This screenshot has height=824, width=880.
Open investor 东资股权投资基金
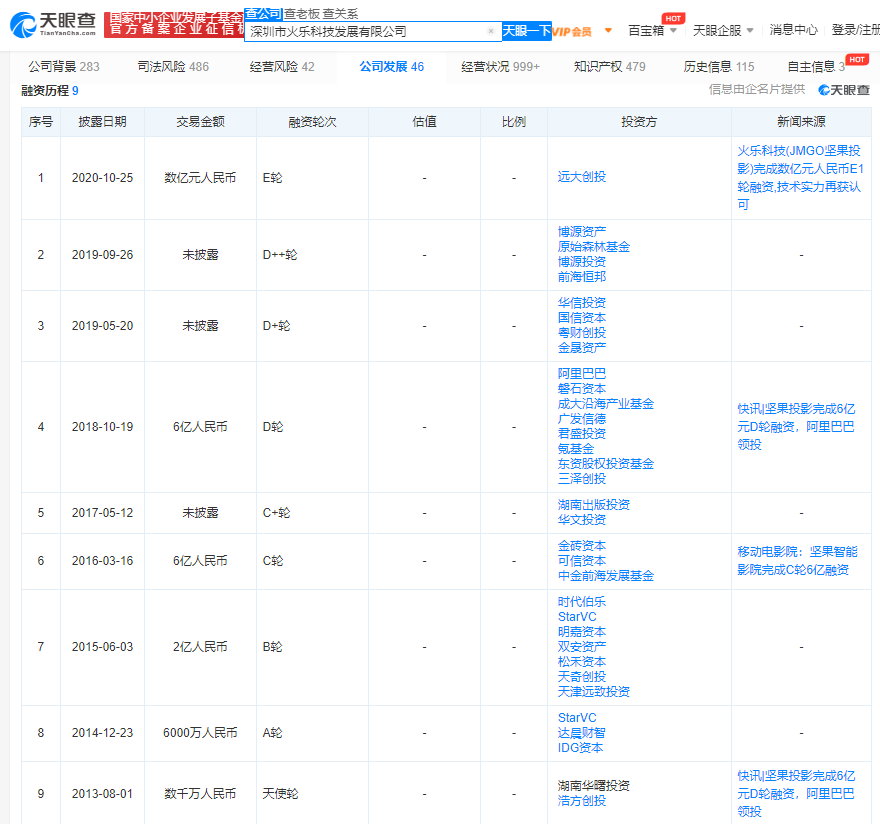pyautogui.click(x=606, y=464)
